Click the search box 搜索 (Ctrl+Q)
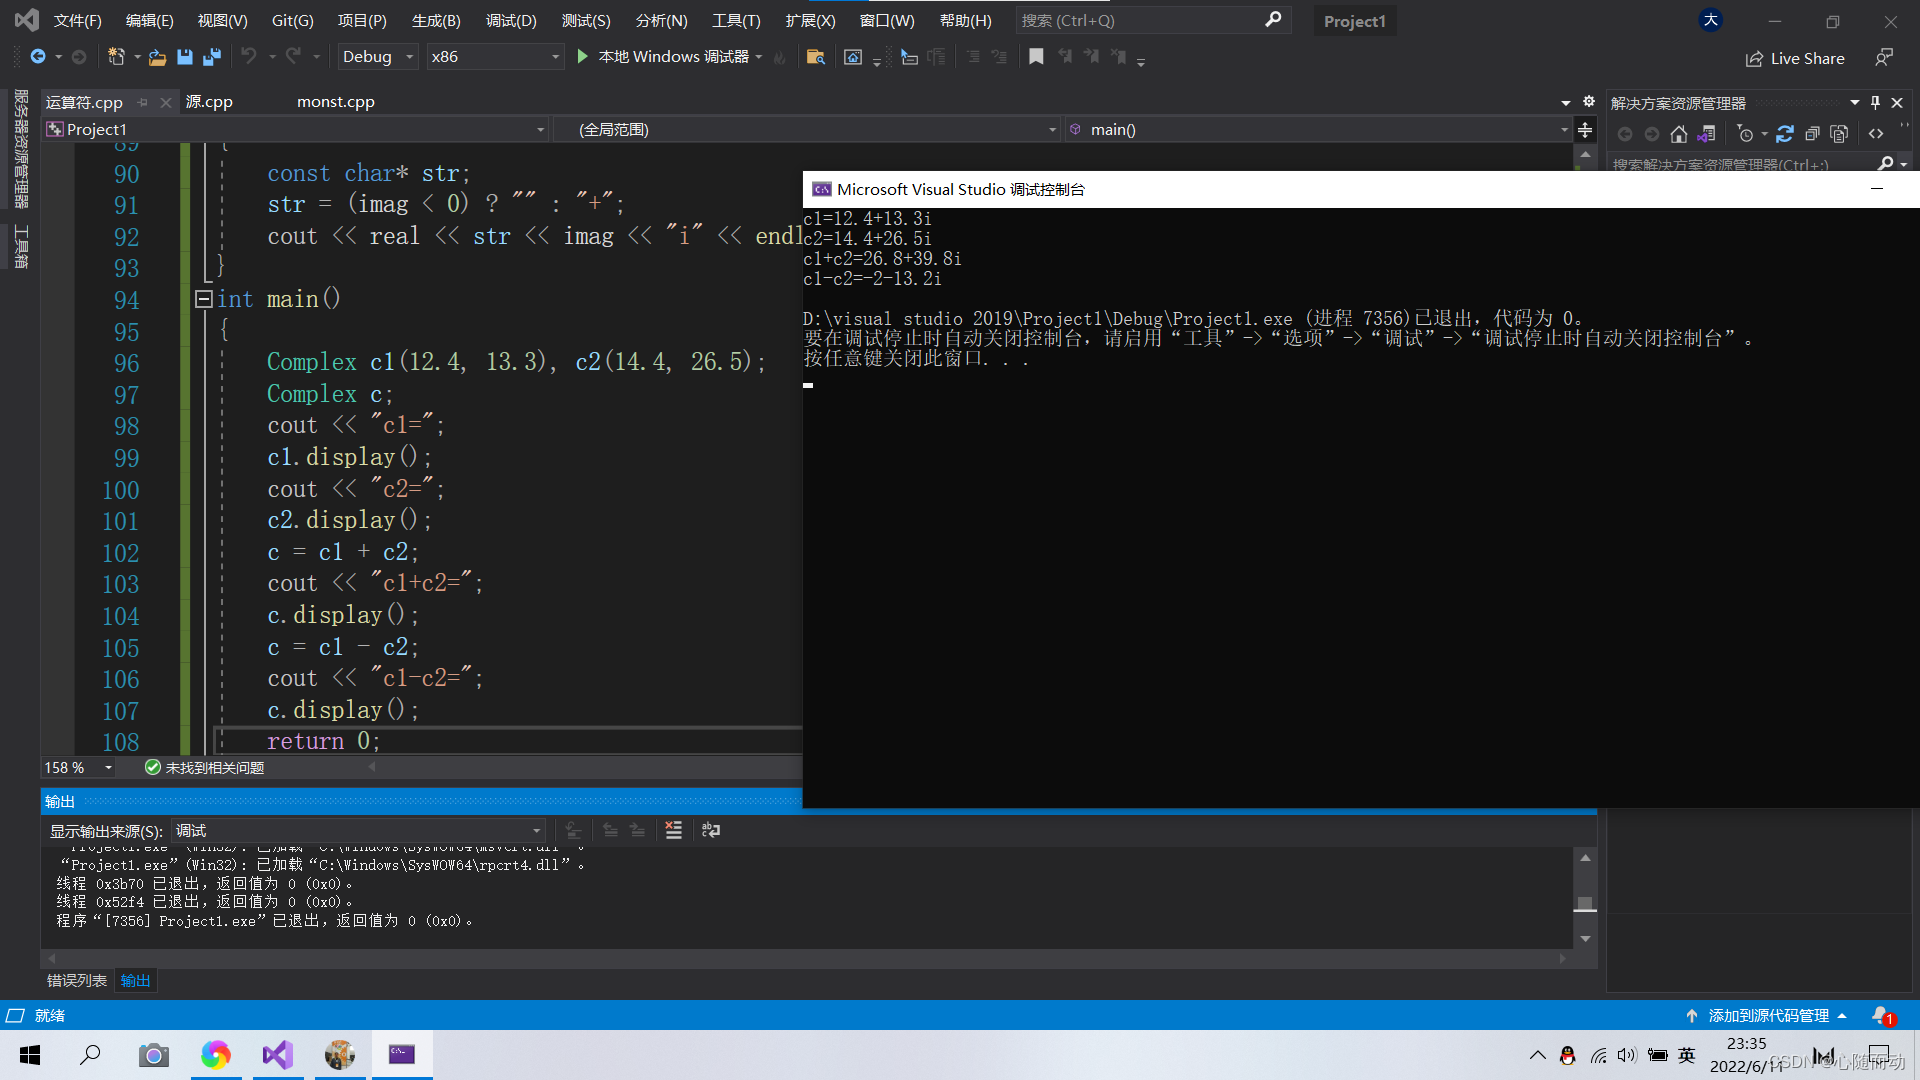Image resolution: width=1920 pixels, height=1080 pixels. point(1153,20)
